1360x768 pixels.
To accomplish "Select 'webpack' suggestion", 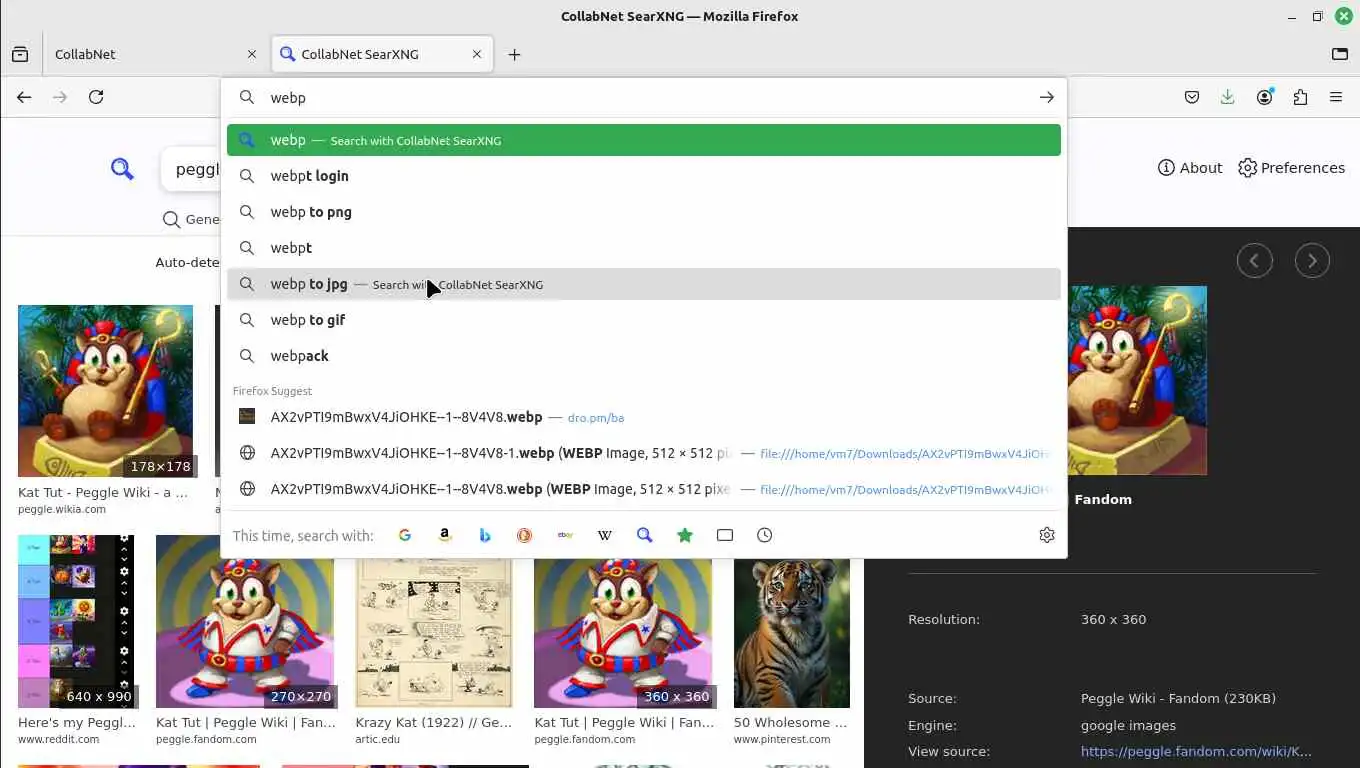I will click(x=644, y=356).
